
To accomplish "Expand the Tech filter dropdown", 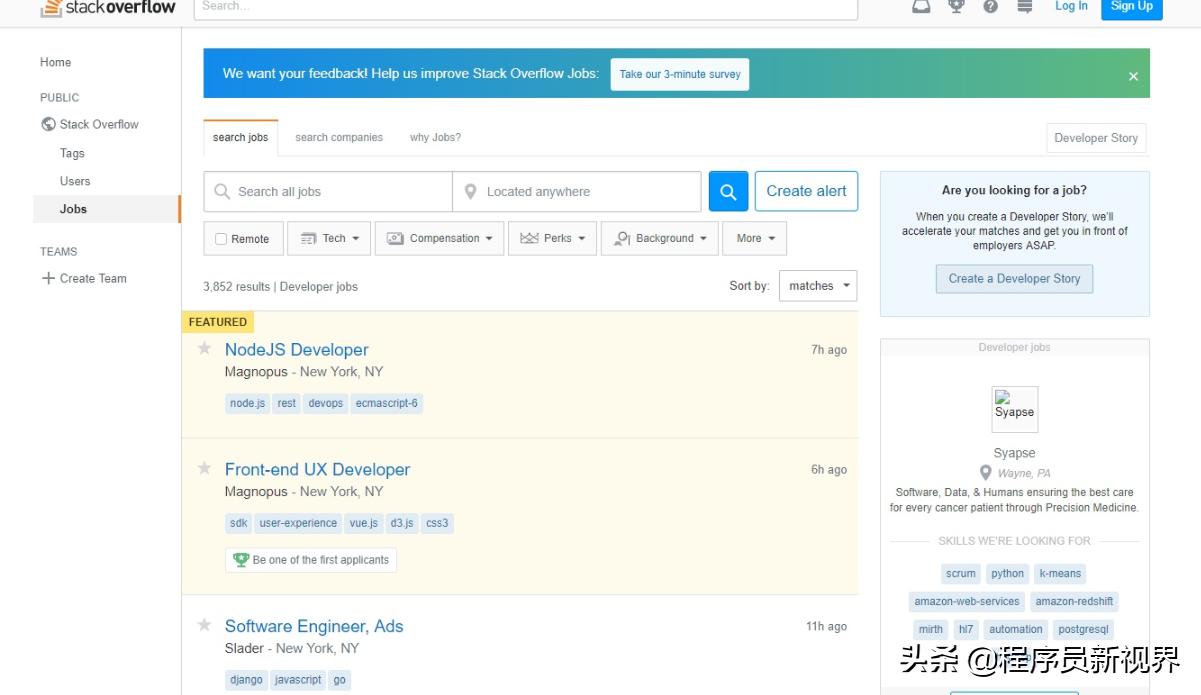I will click(x=329, y=239).
